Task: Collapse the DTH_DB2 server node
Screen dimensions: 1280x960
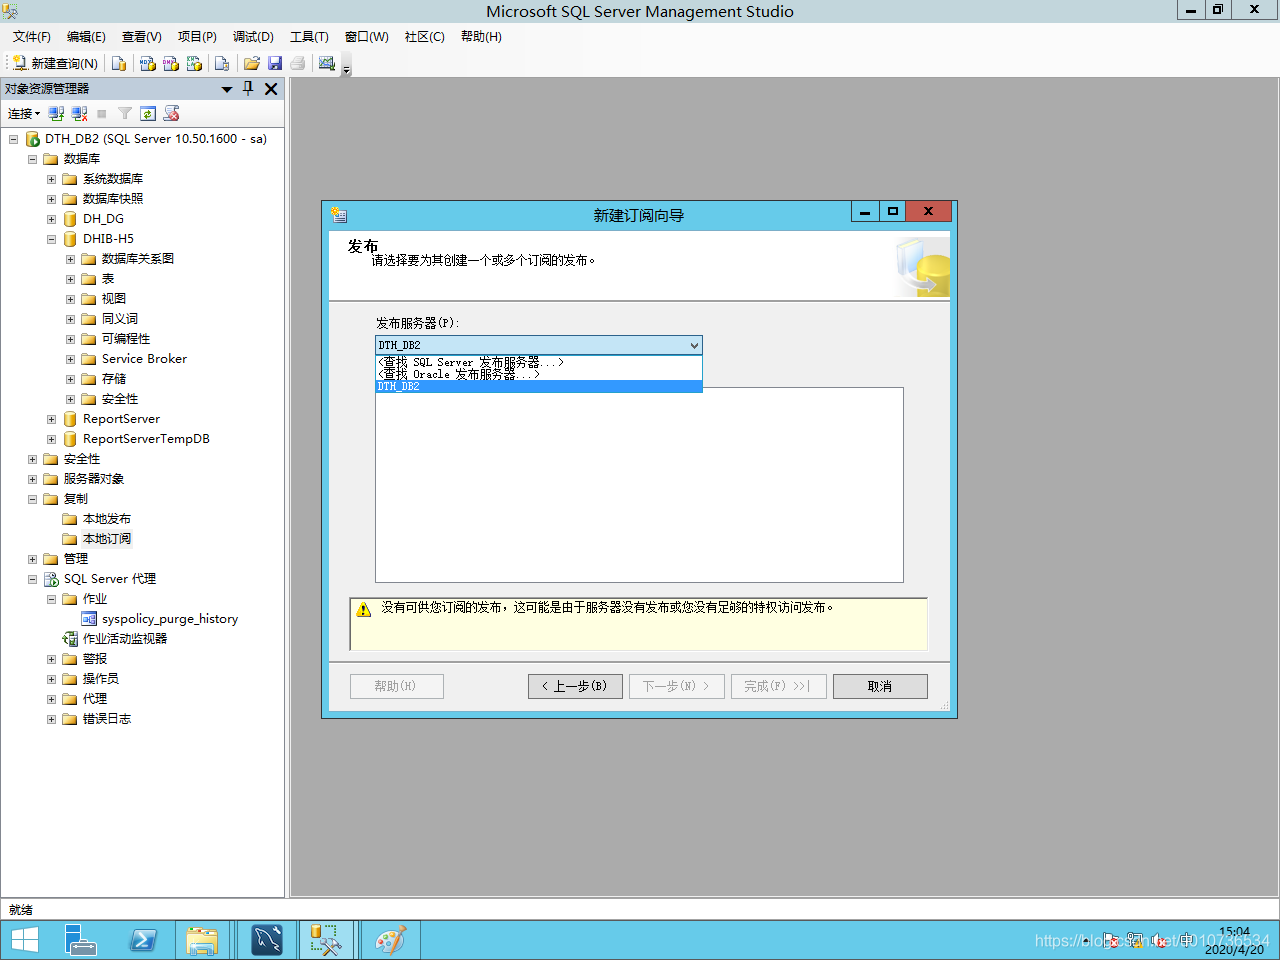Action: click(x=13, y=139)
